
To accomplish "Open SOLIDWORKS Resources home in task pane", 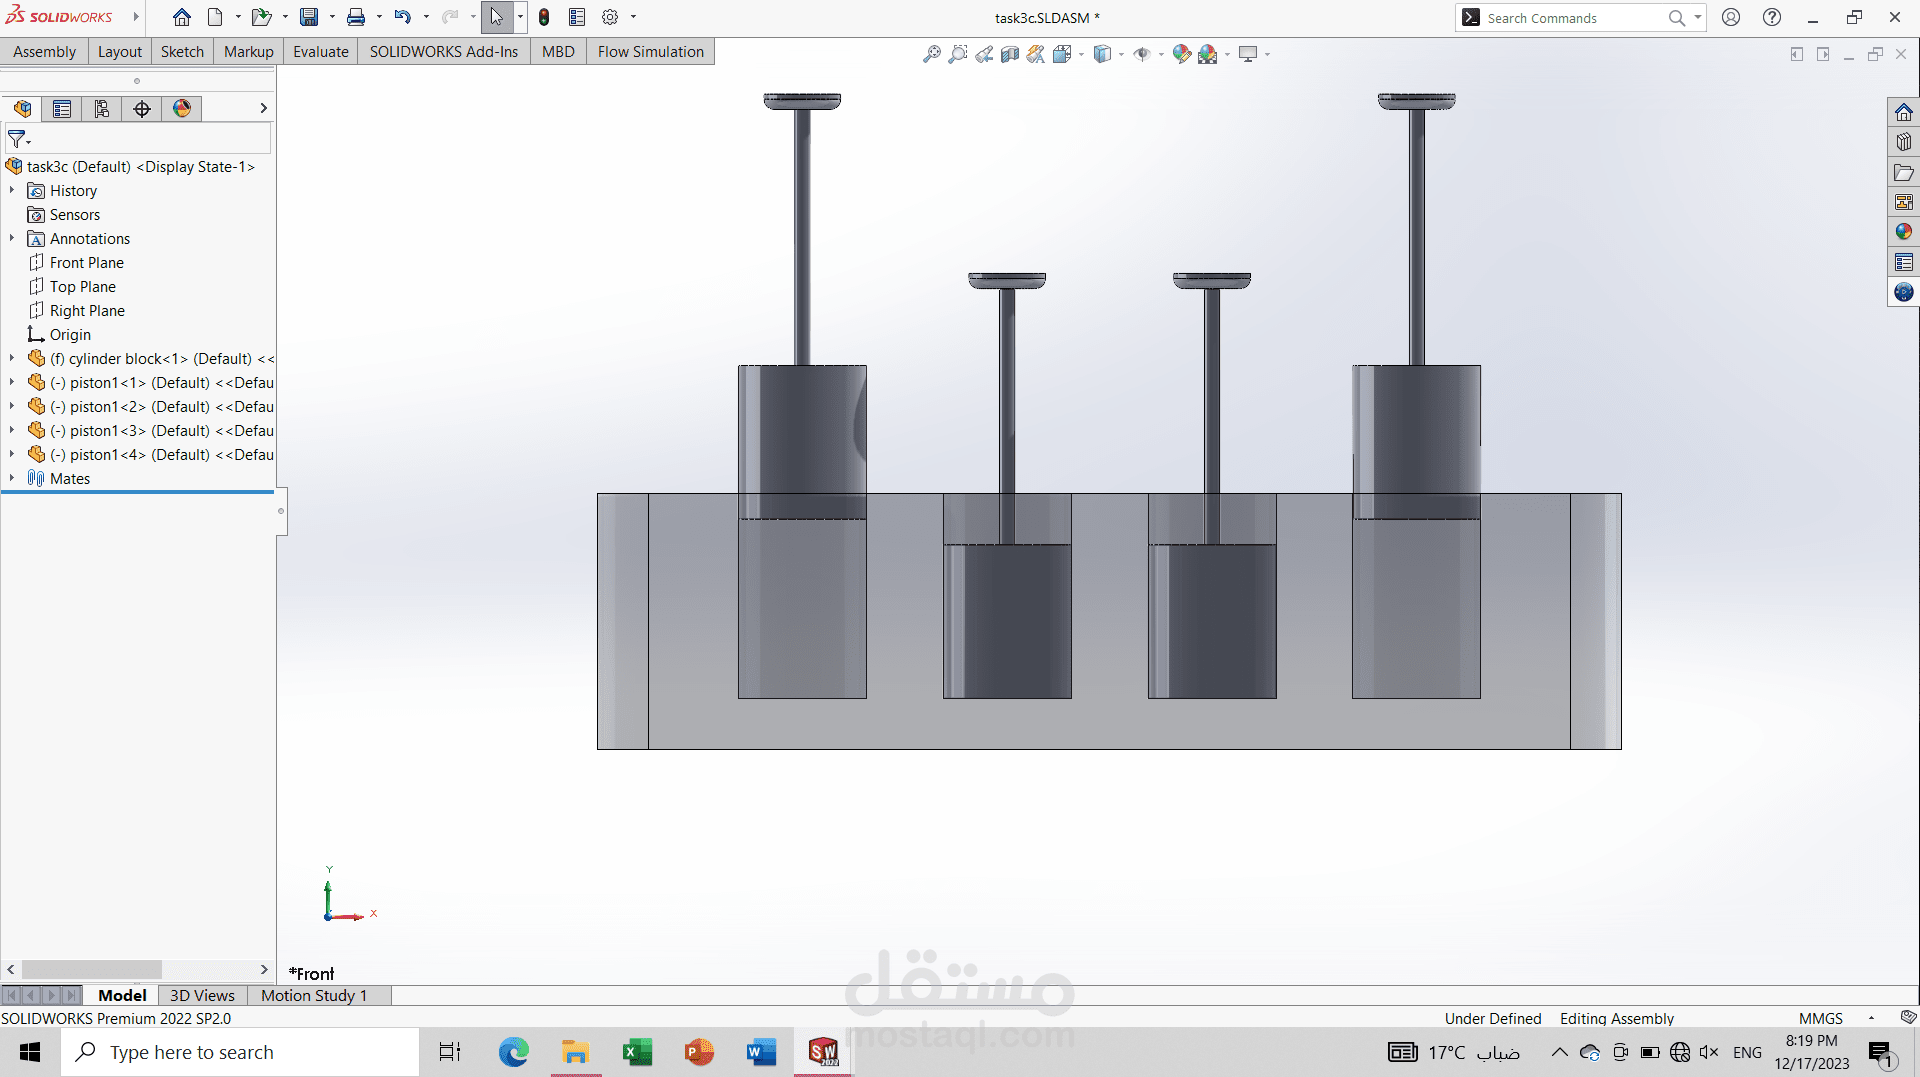I will point(1904,112).
